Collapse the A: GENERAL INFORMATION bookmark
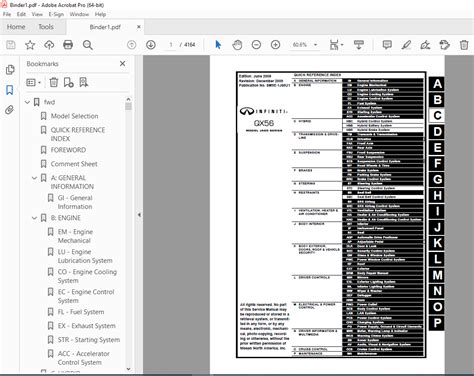This screenshot has width=474, height=376. tap(34, 178)
